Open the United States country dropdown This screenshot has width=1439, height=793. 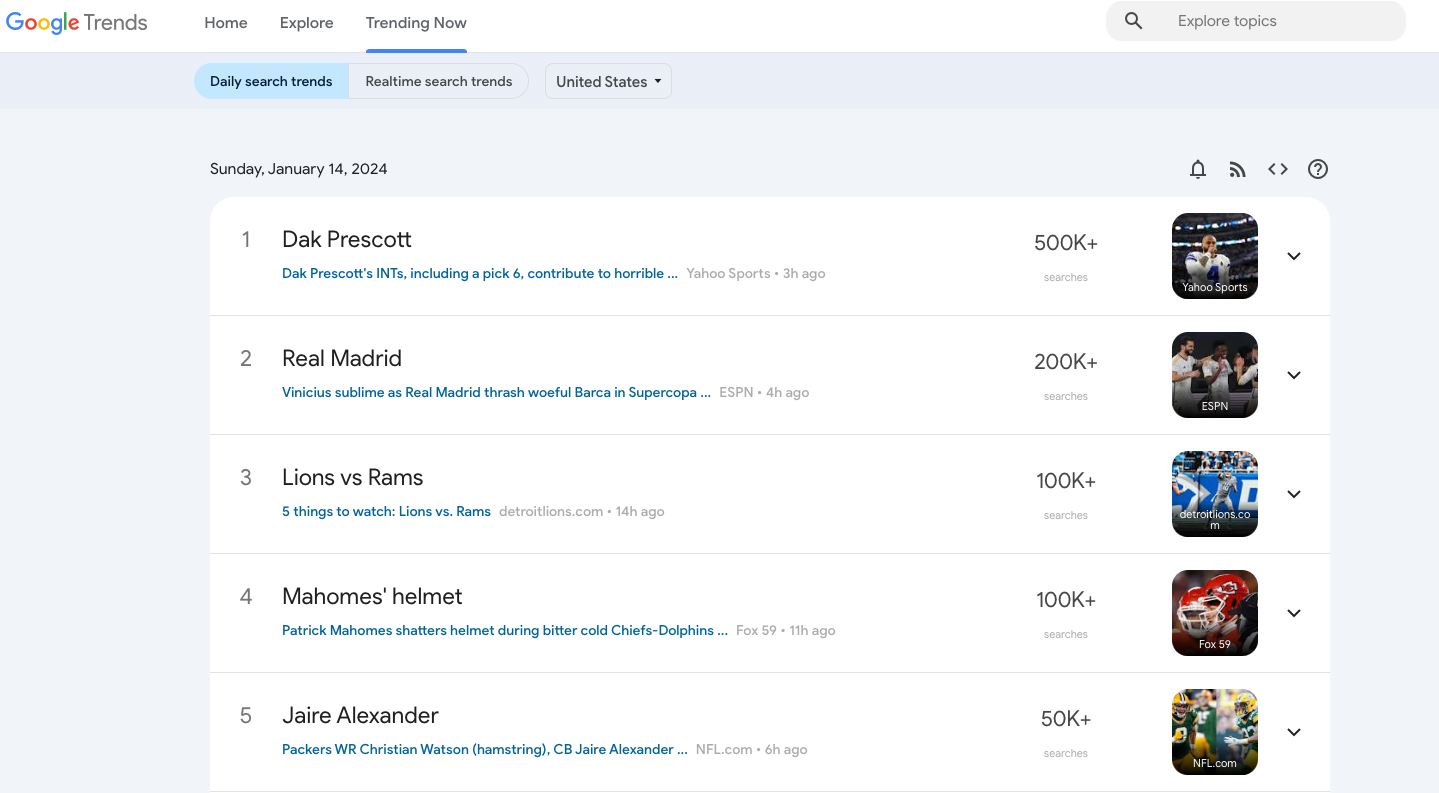tap(608, 82)
